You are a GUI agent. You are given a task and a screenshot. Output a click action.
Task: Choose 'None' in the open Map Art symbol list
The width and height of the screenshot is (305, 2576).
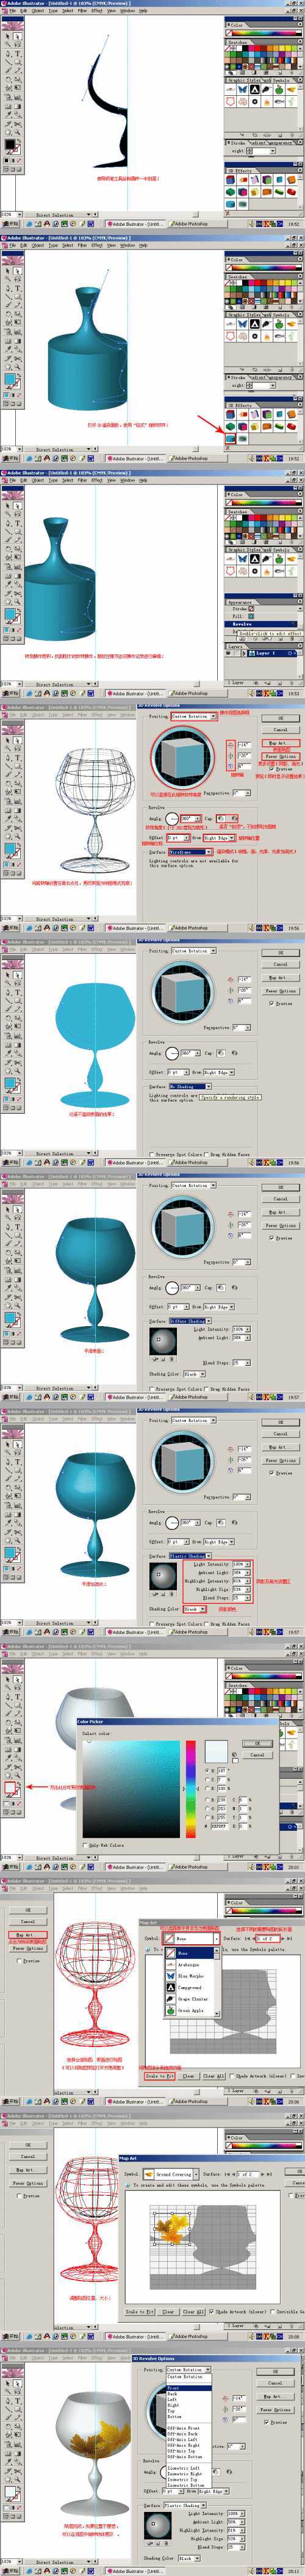pyautogui.click(x=190, y=1953)
